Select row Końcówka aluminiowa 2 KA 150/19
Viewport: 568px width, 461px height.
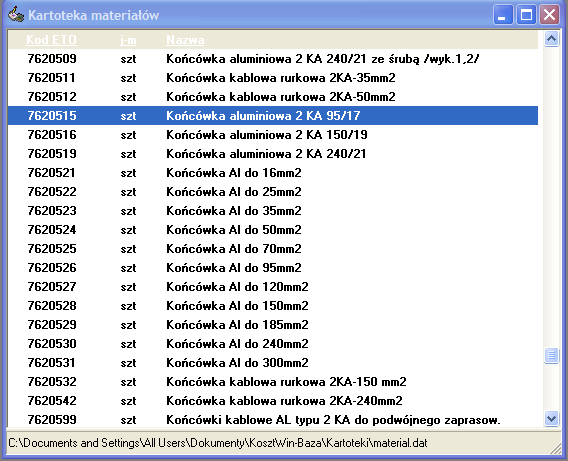pyautogui.click(x=273, y=135)
